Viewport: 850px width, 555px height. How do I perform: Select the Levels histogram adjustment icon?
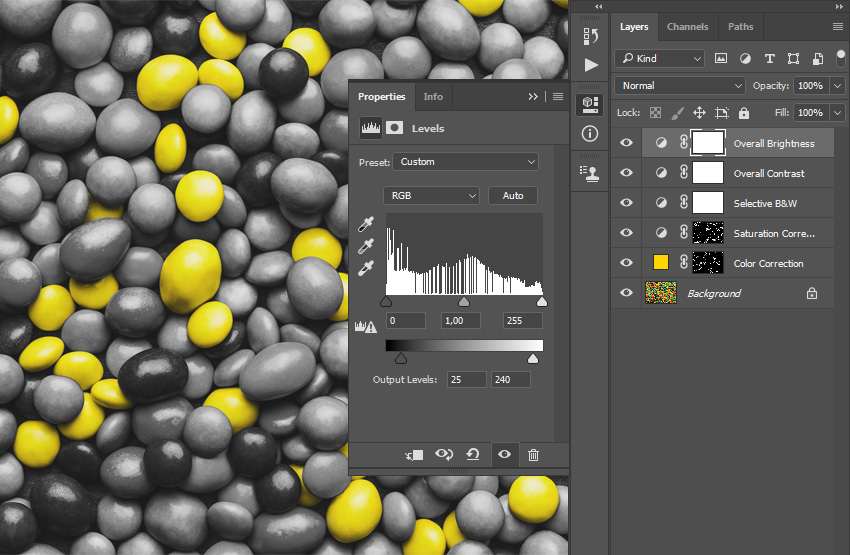(371, 128)
